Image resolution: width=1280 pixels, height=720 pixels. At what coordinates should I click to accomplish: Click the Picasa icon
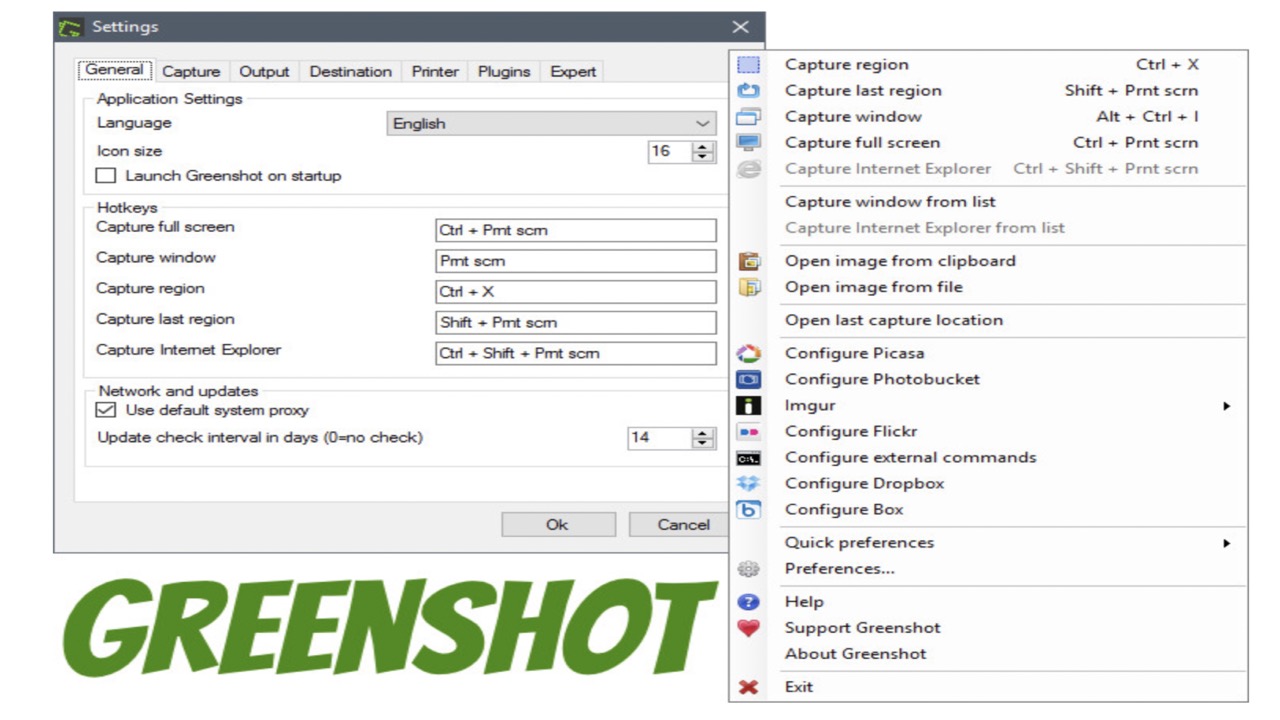(x=748, y=353)
